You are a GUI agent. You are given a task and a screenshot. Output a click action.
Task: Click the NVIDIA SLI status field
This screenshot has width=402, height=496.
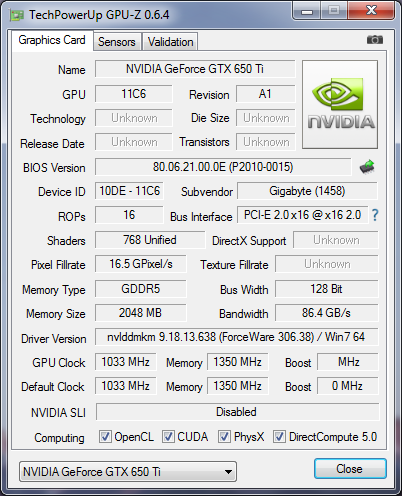pyautogui.click(x=237, y=412)
